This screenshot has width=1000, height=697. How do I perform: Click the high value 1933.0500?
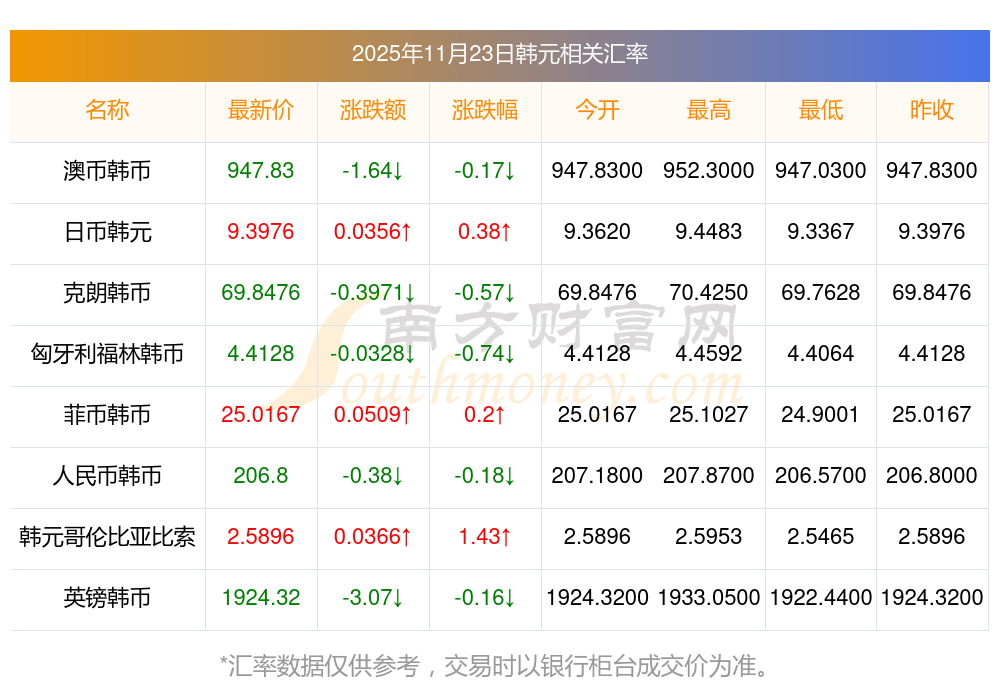709,598
